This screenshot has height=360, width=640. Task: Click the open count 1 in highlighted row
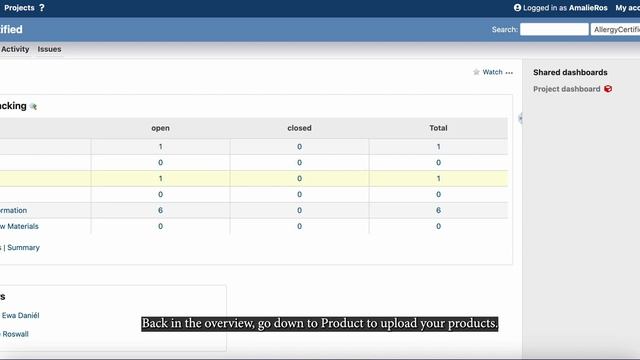(160, 178)
